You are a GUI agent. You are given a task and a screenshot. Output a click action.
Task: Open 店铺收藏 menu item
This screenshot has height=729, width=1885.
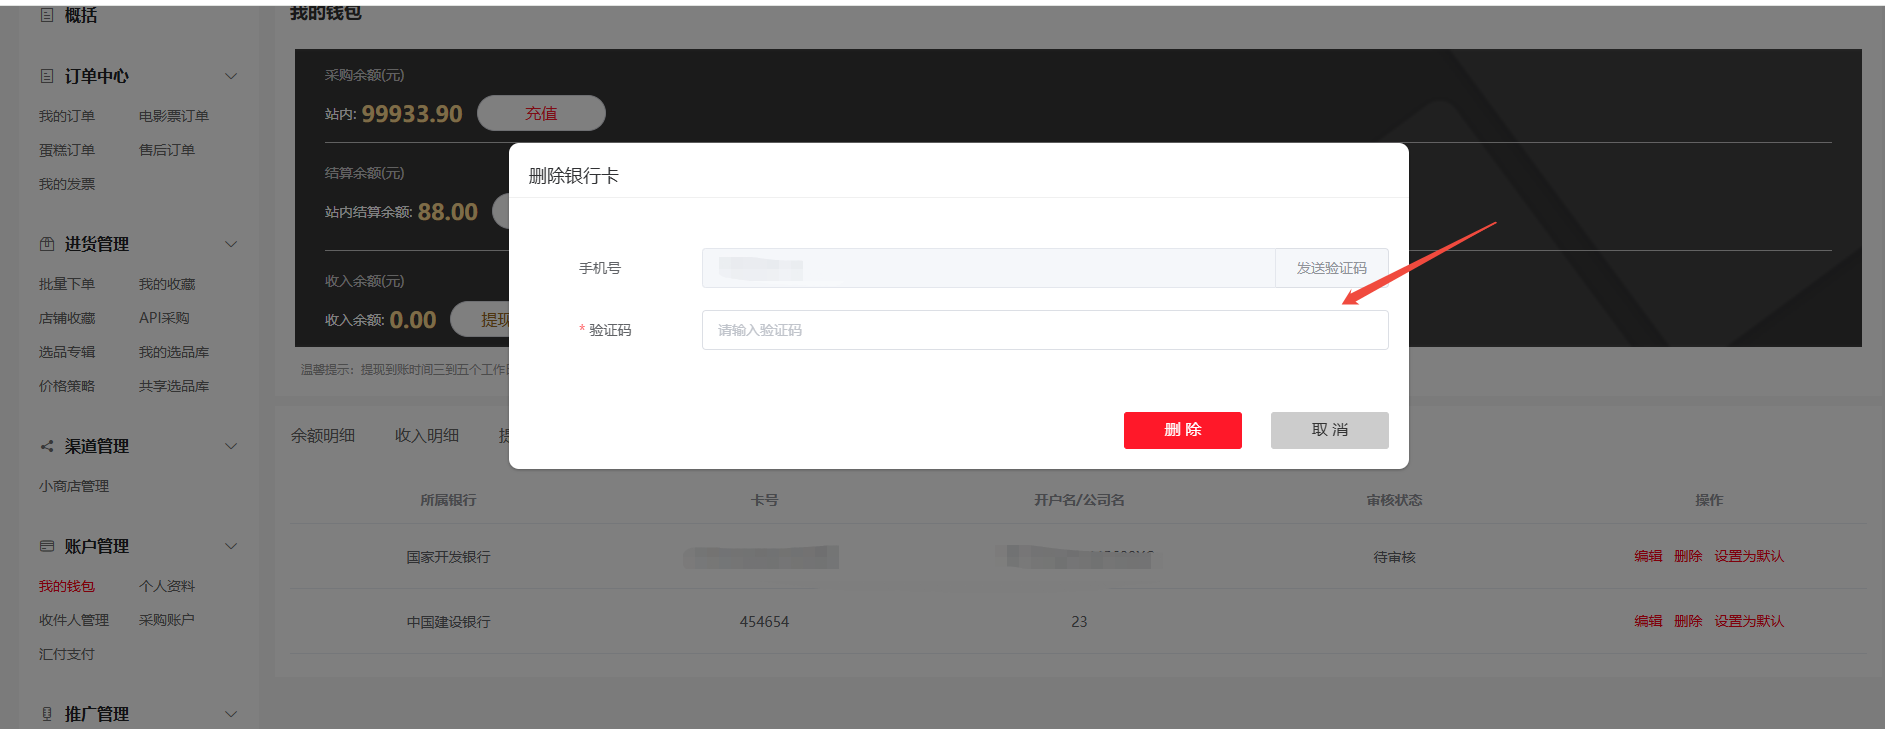click(x=67, y=318)
